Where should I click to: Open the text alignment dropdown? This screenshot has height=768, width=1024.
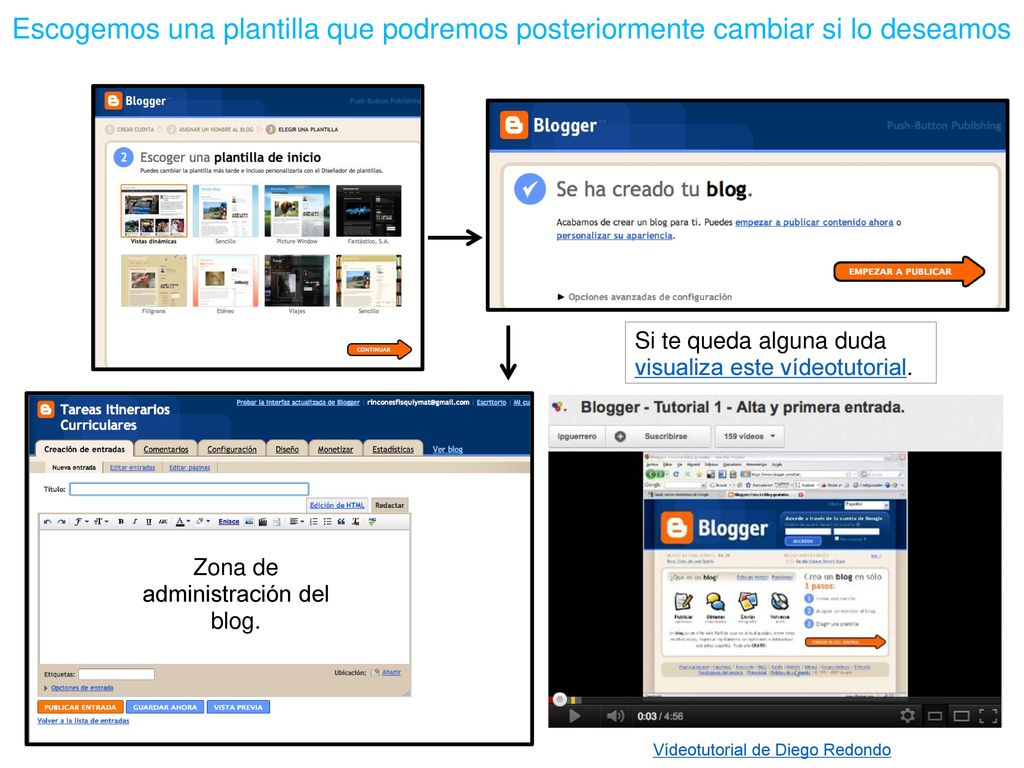click(297, 522)
